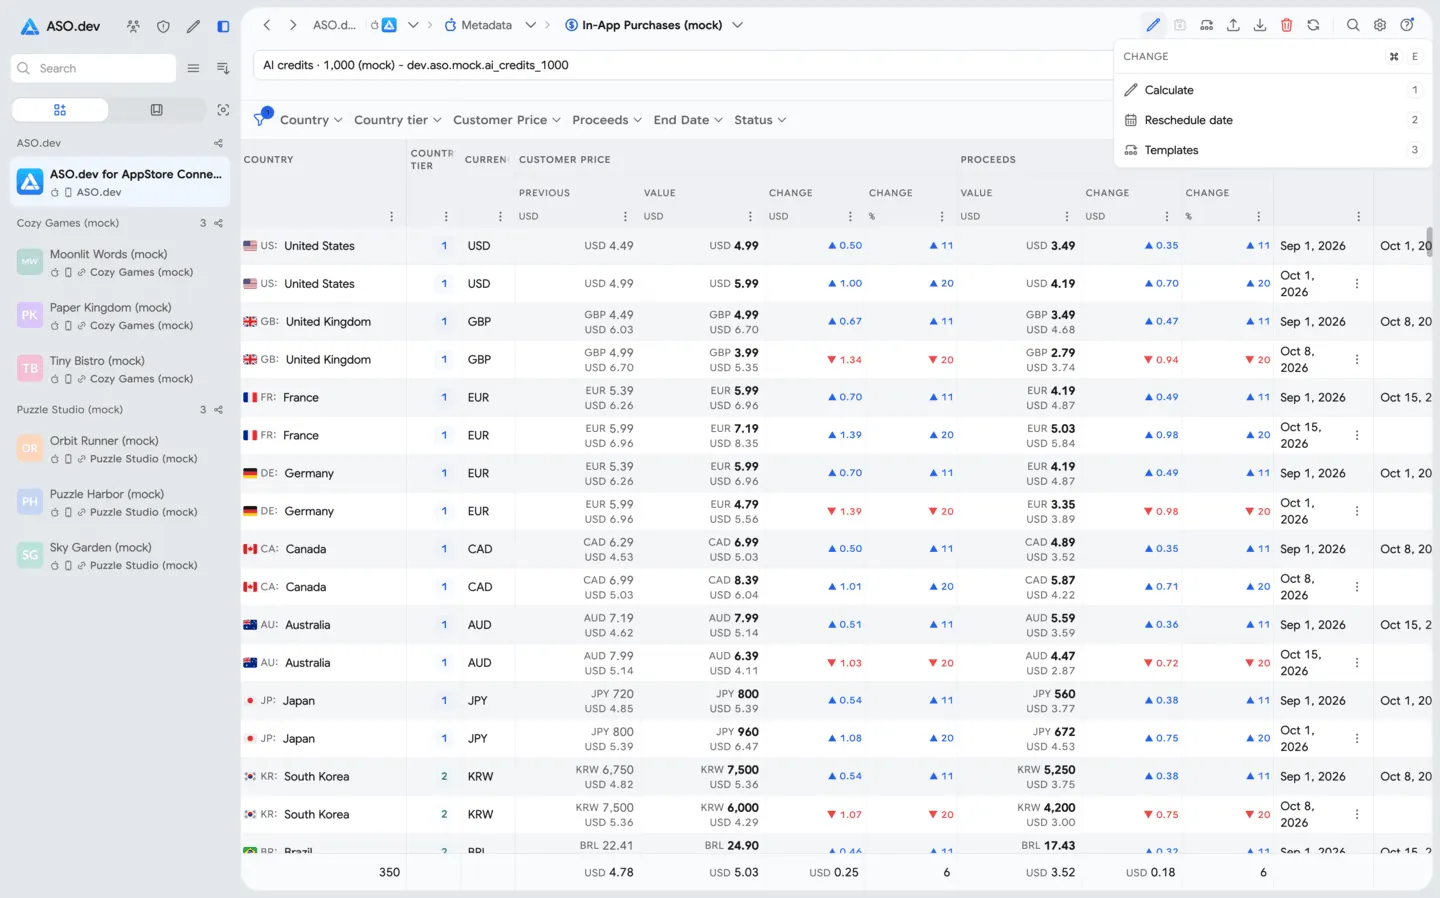Select Reschedule date from the Change menu
Screen dimensions: 1440x898
click(x=1272, y=120)
